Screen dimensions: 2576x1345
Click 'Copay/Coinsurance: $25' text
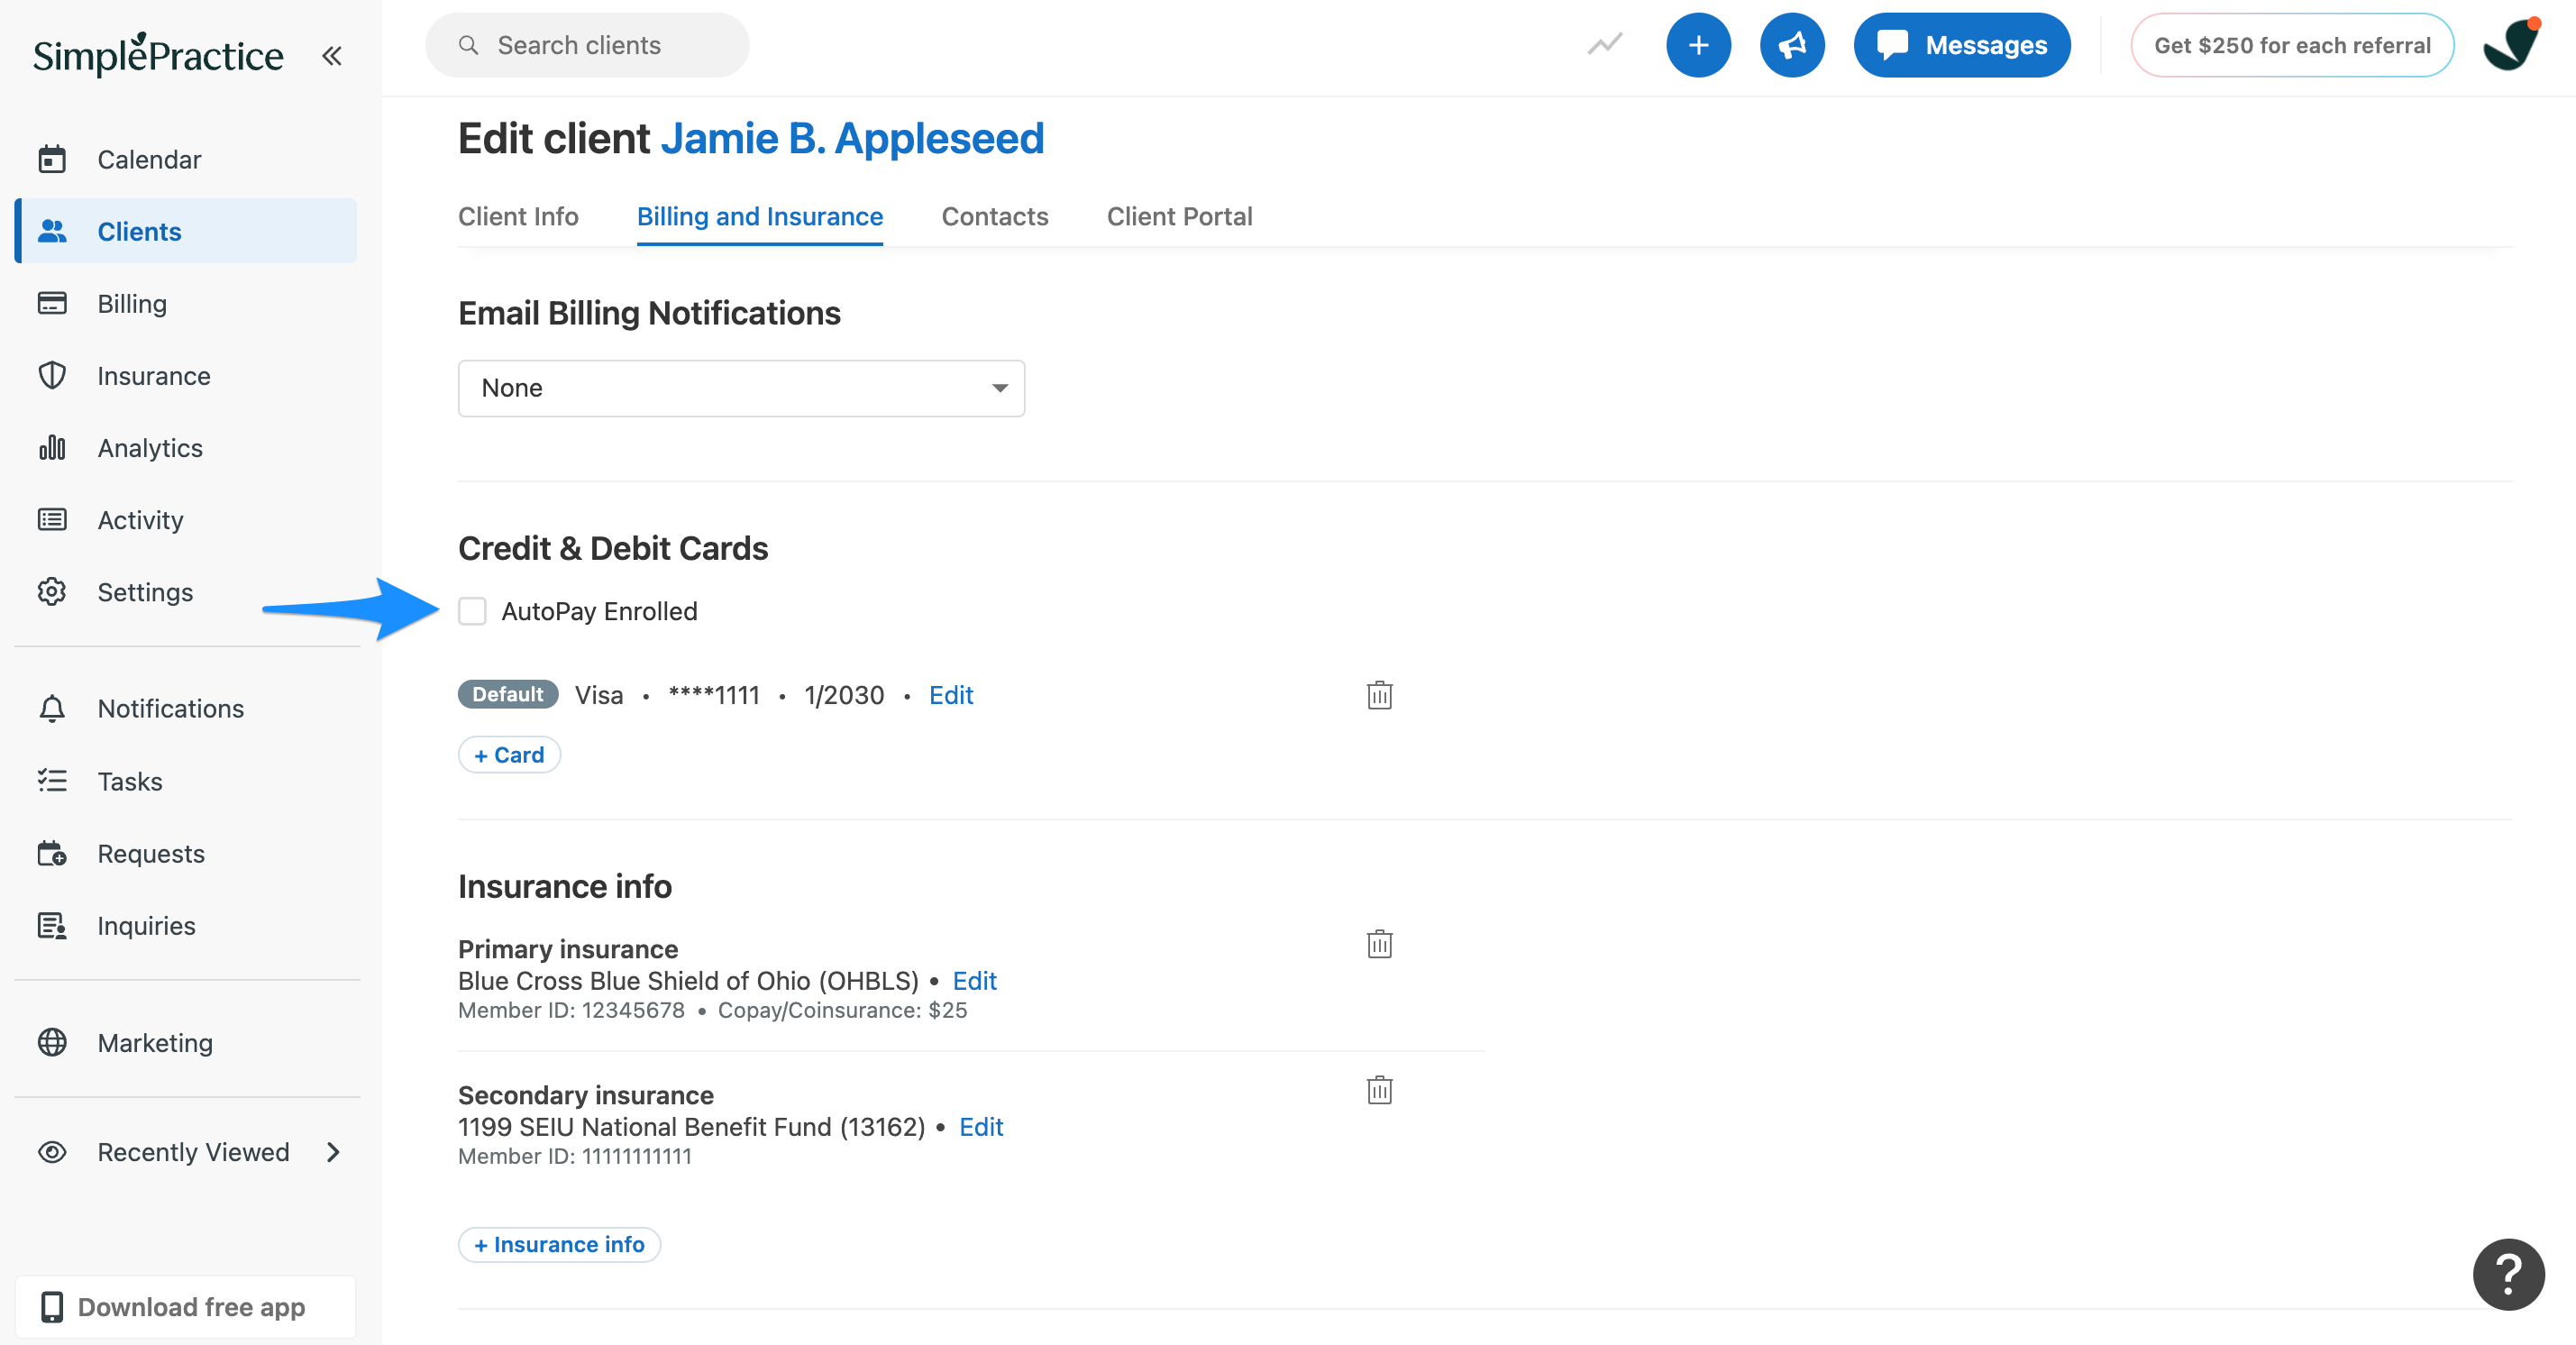[x=842, y=1010]
